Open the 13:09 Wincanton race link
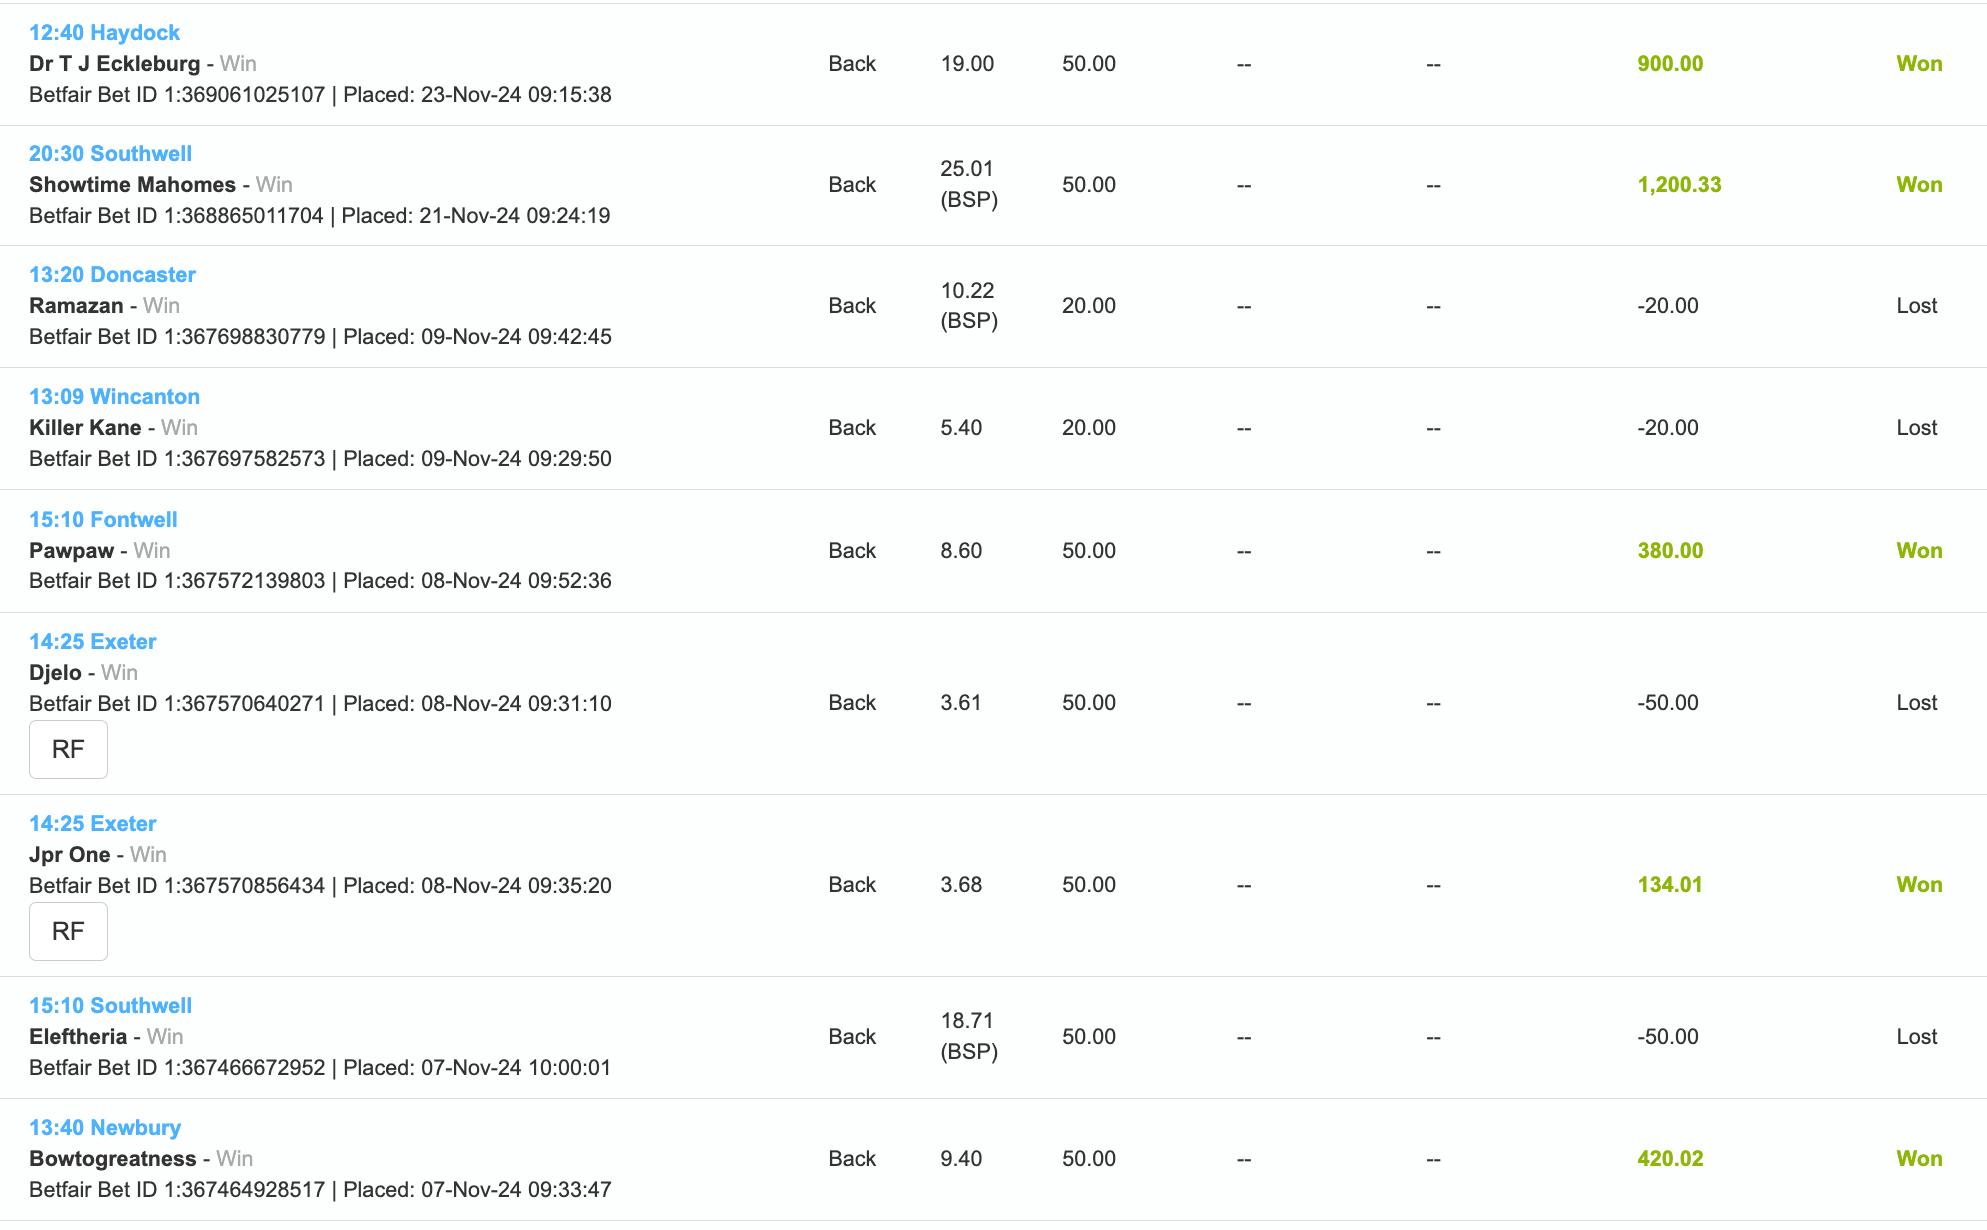This screenshot has height=1230, width=1987. click(114, 397)
